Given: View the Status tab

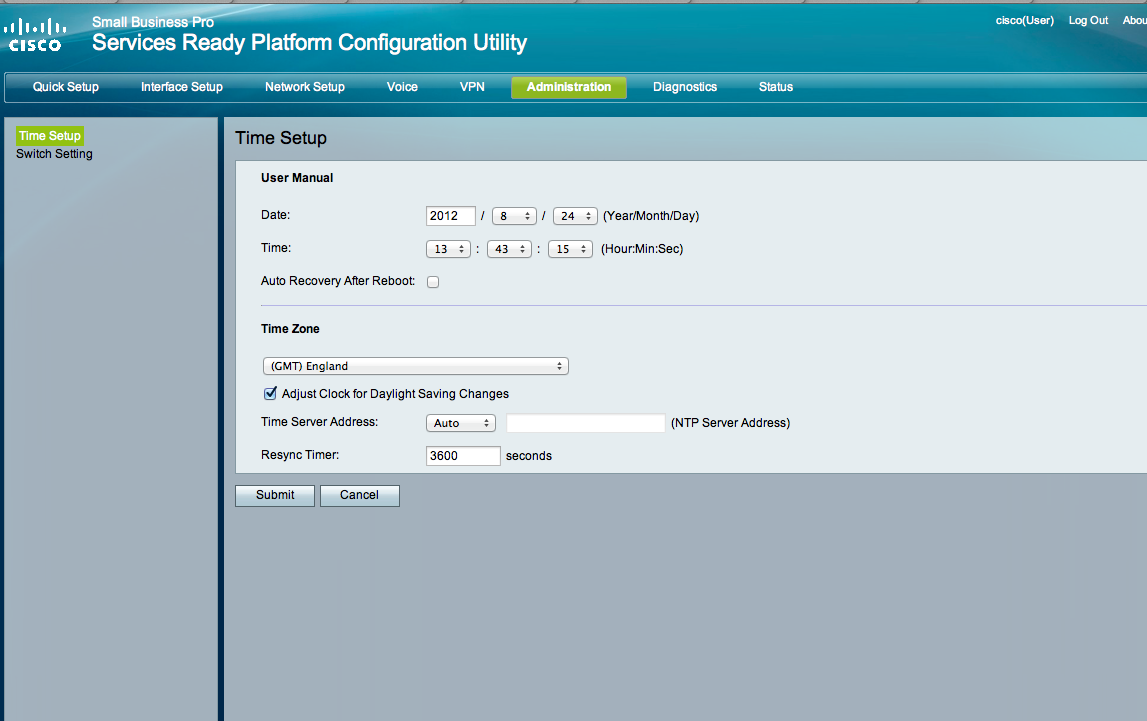Looking at the screenshot, I should (775, 87).
